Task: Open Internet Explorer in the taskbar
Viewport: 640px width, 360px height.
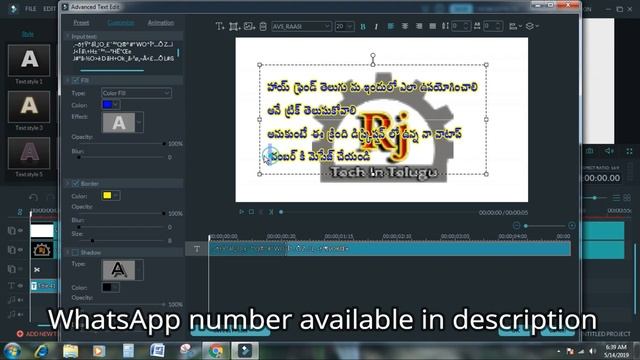Action: (x=41, y=350)
